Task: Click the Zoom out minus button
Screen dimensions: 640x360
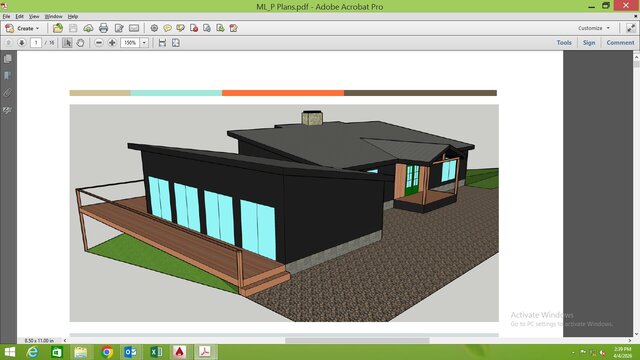Action: (99, 42)
